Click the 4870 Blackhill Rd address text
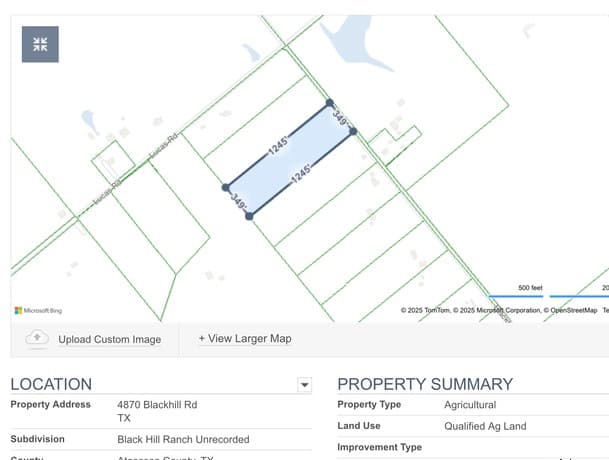 (x=157, y=405)
